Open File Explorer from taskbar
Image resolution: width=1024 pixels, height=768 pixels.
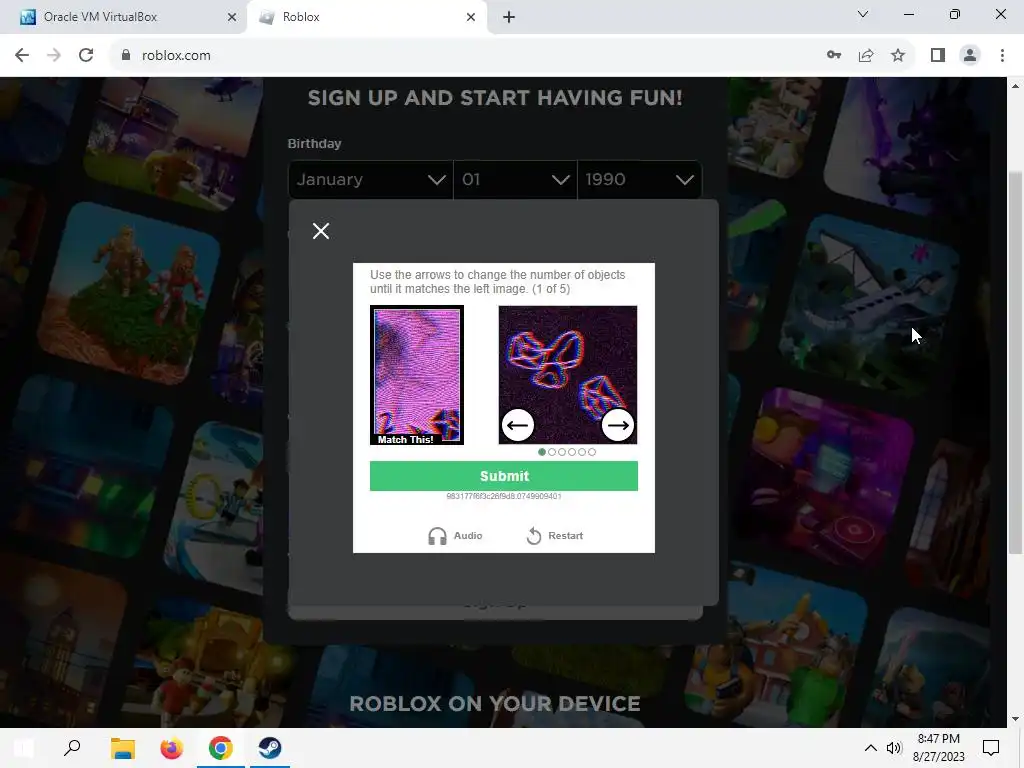tap(122, 748)
